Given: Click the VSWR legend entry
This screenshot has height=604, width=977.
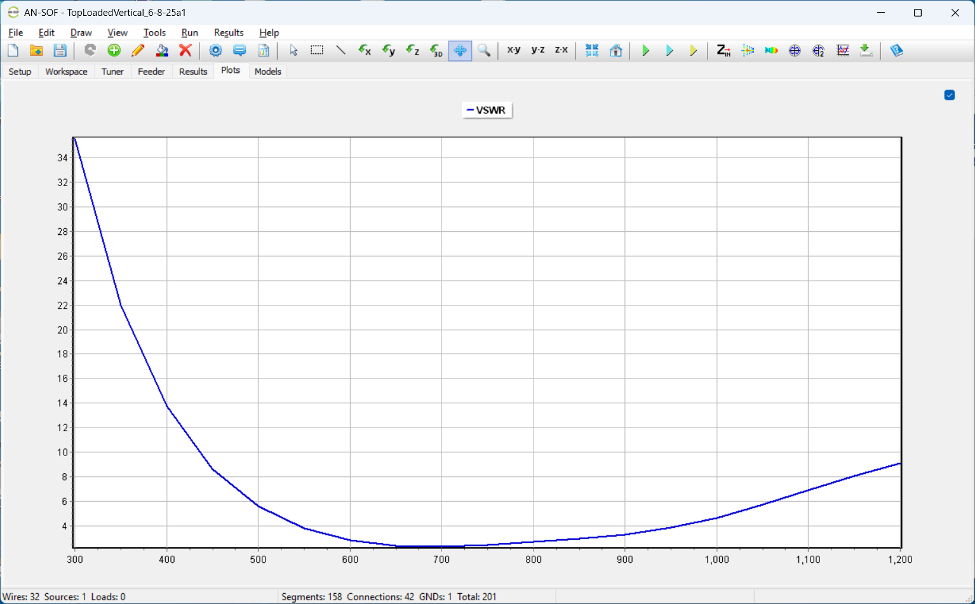Looking at the screenshot, I should (487, 110).
